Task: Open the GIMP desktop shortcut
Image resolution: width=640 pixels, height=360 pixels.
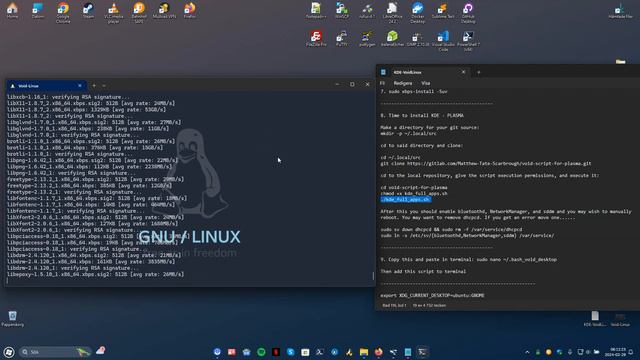Action: point(418,38)
